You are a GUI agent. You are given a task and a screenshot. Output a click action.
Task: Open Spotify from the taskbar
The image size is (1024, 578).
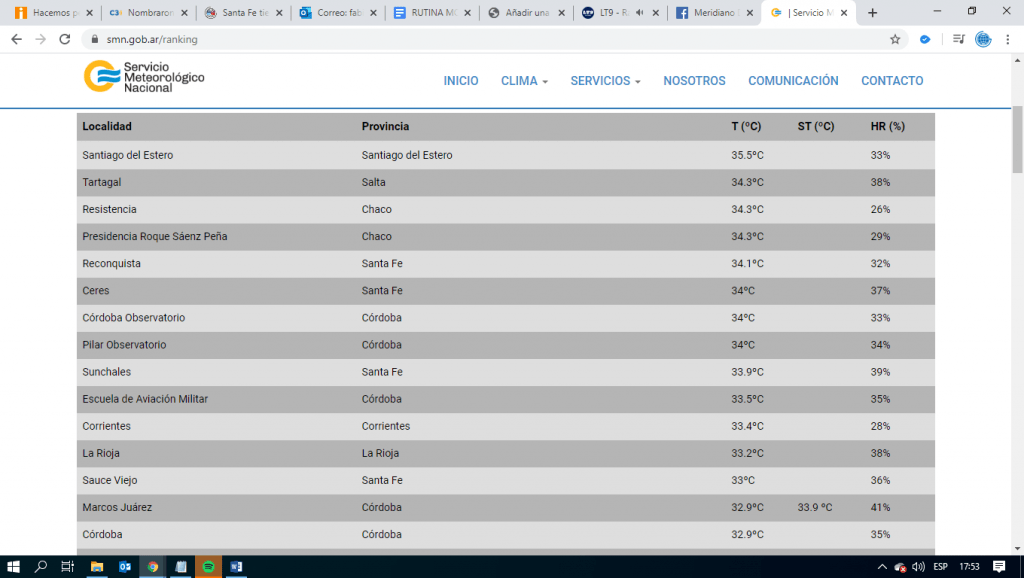pos(208,566)
